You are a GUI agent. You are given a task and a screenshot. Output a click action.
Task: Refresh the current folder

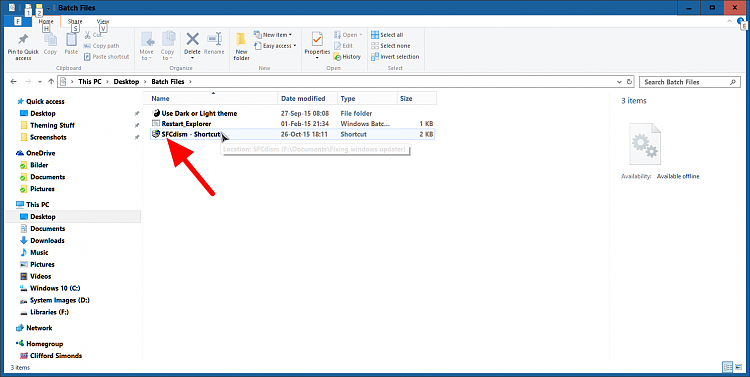tap(629, 82)
